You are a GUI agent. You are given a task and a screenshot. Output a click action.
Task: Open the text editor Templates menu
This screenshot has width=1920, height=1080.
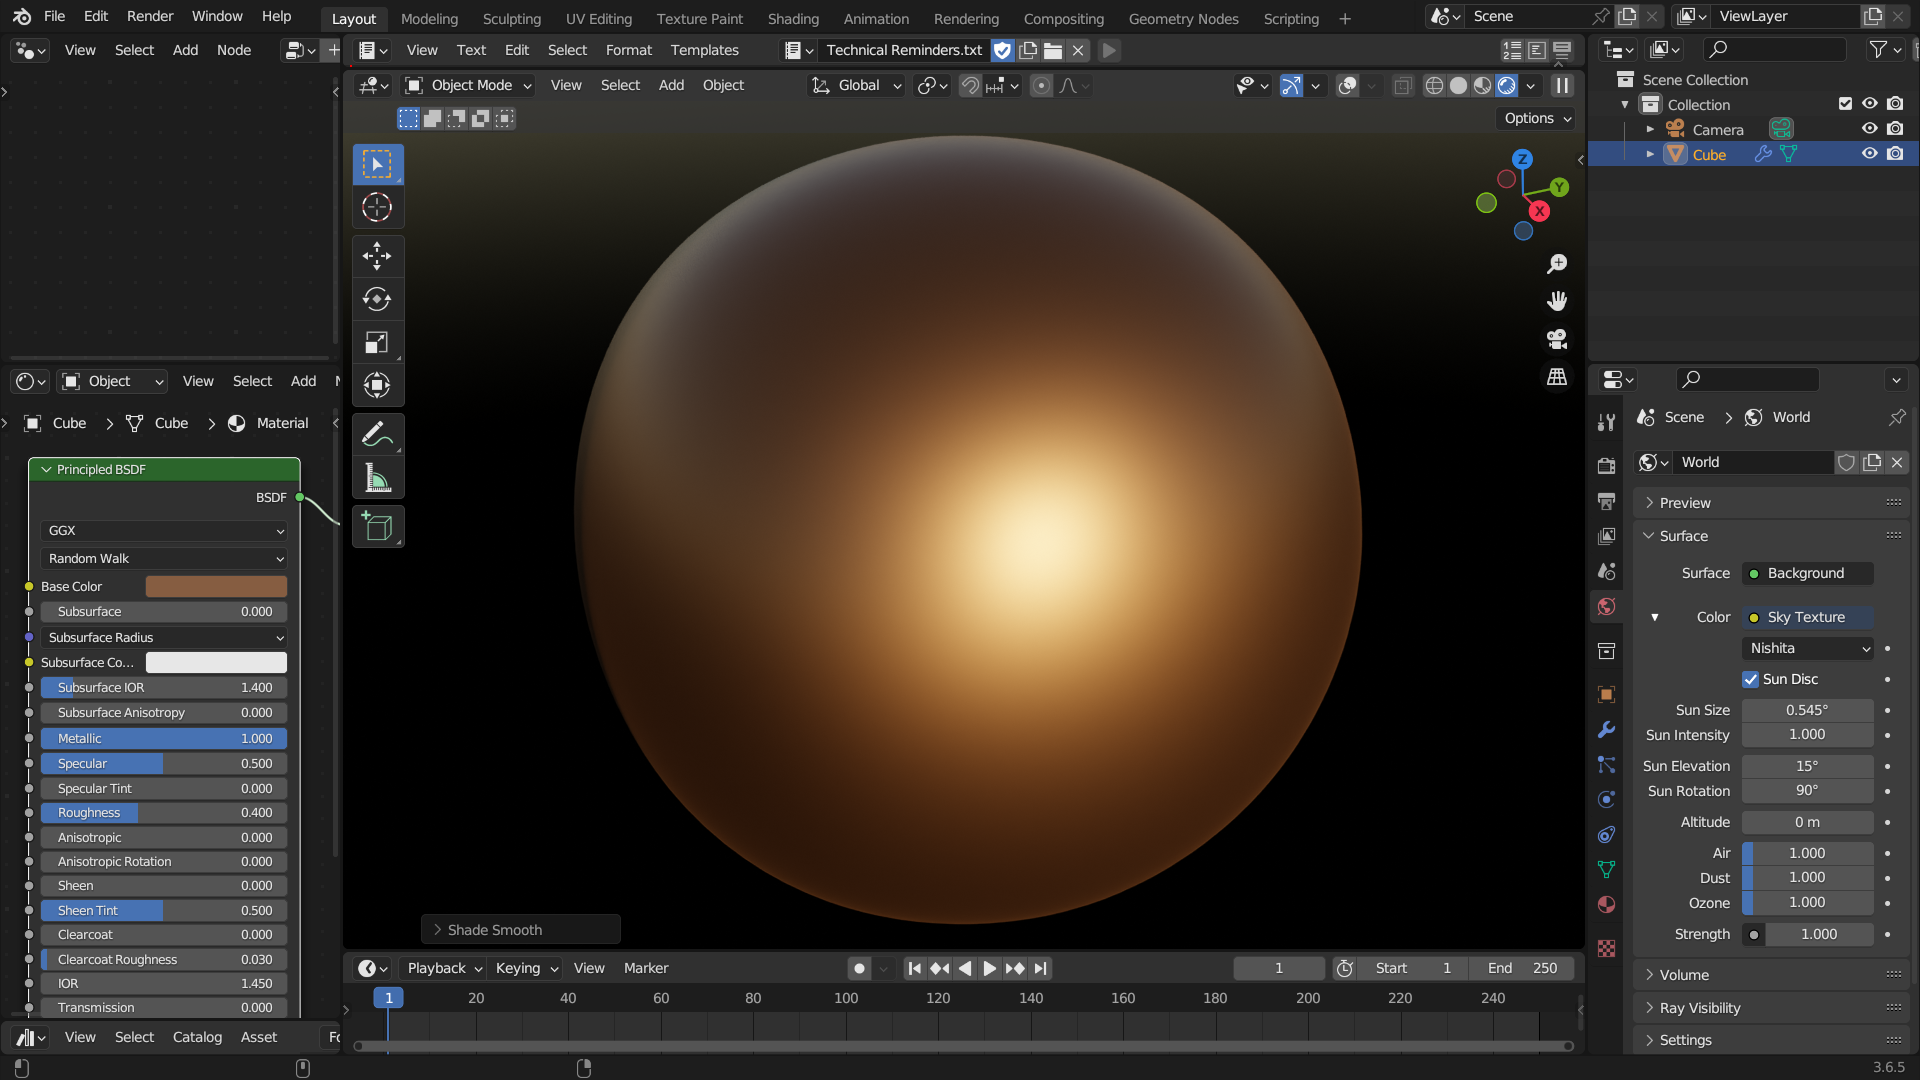point(704,50)
